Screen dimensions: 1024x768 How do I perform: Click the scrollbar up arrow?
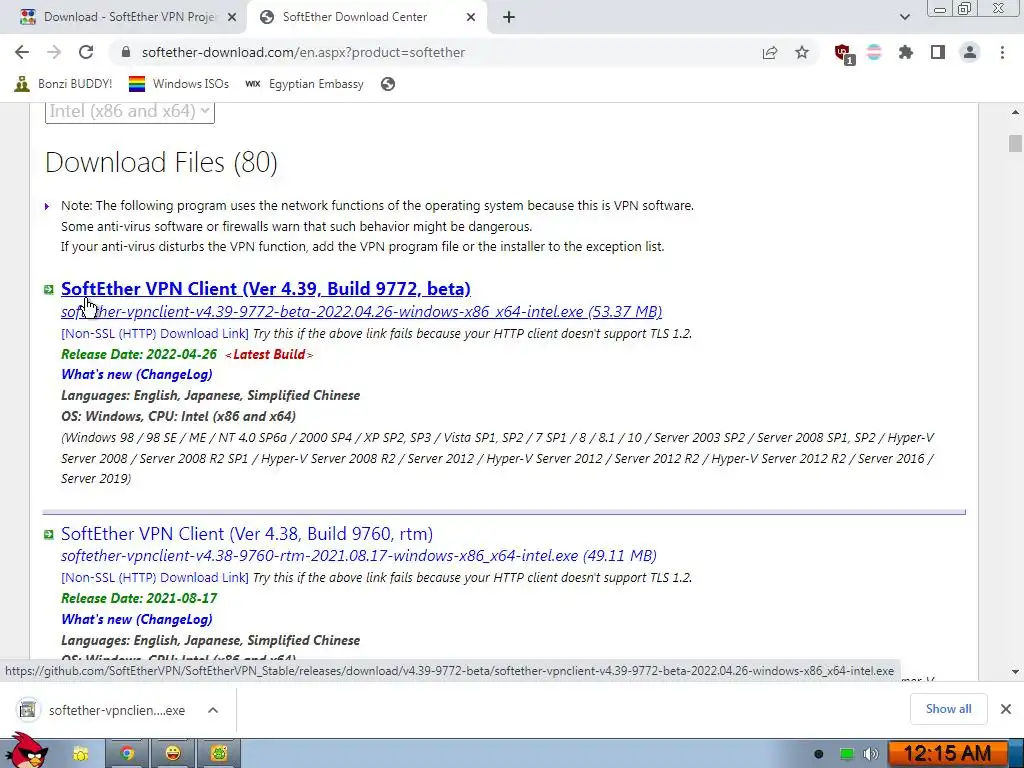click(1015, 112)
